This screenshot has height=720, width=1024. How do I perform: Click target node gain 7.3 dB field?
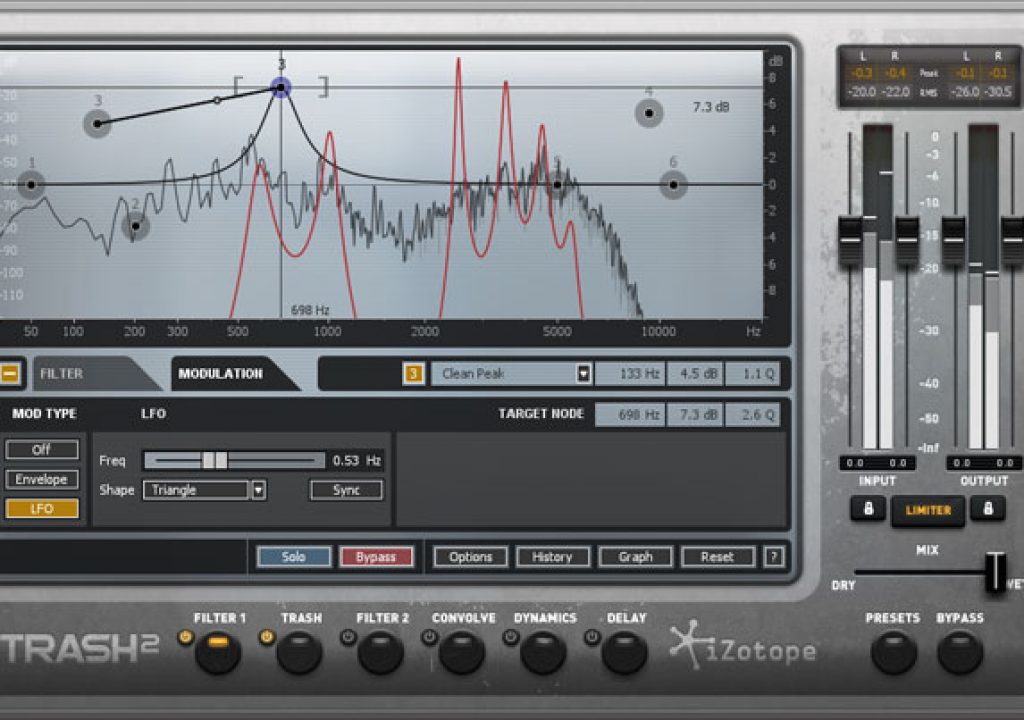click(696, 414)
